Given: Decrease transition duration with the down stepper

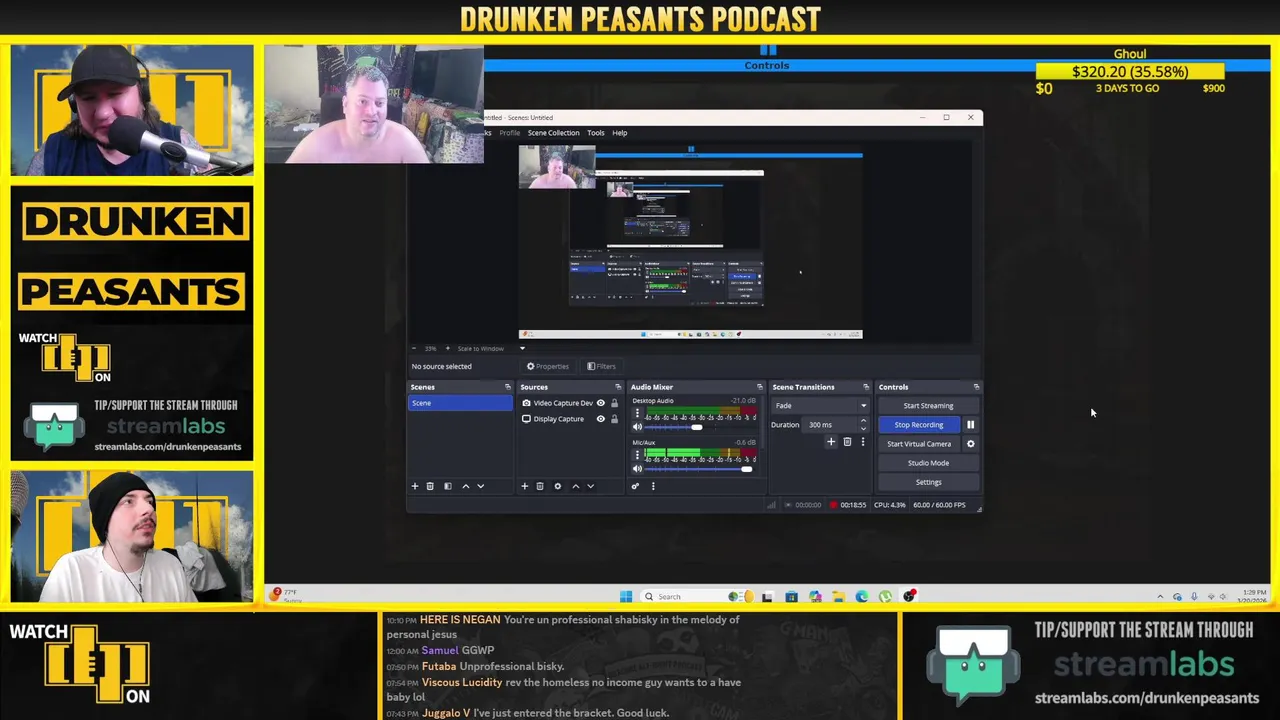Looking at the screenshot, I should coord(863,428).
